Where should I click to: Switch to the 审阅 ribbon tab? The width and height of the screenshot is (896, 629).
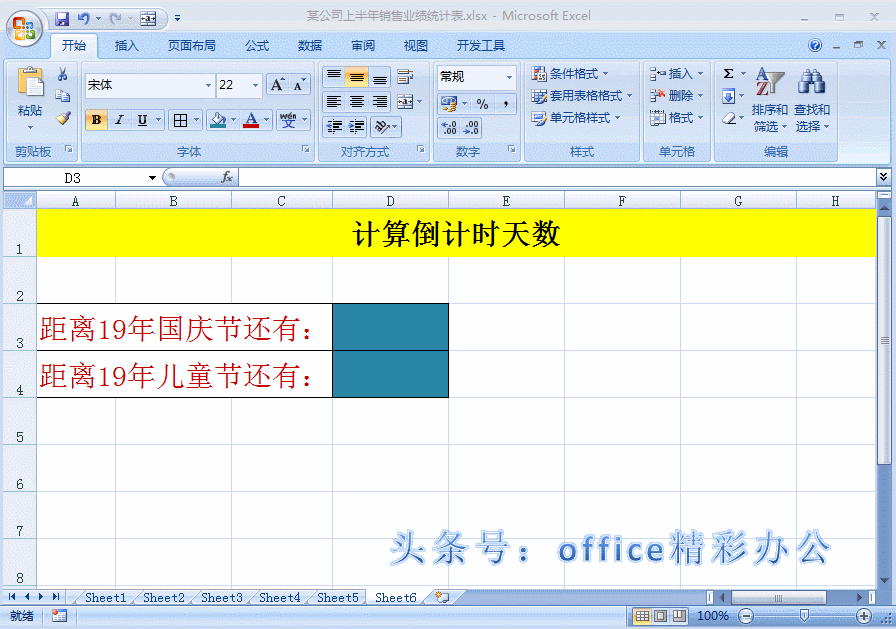(x=363, y=46)
